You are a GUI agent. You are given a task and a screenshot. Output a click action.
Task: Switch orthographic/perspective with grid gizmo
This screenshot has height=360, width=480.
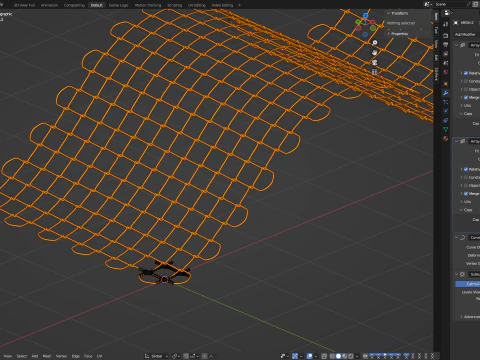375,72
